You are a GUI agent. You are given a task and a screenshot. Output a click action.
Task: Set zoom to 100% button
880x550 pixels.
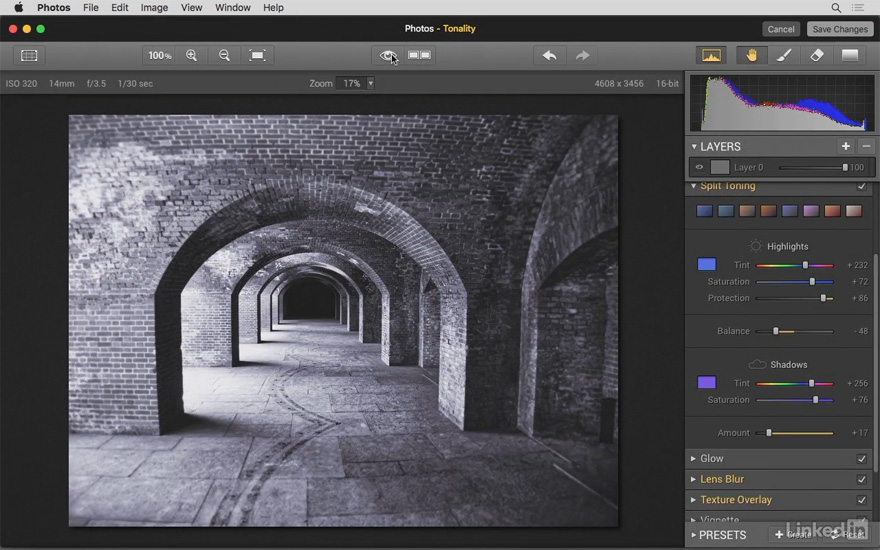click(159, 55)
